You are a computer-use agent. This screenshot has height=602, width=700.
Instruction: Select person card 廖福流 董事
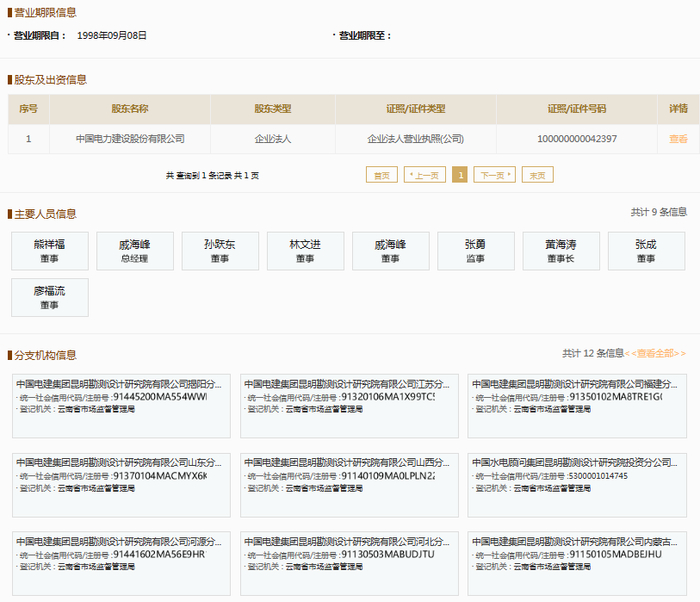(x=50, y=297)
